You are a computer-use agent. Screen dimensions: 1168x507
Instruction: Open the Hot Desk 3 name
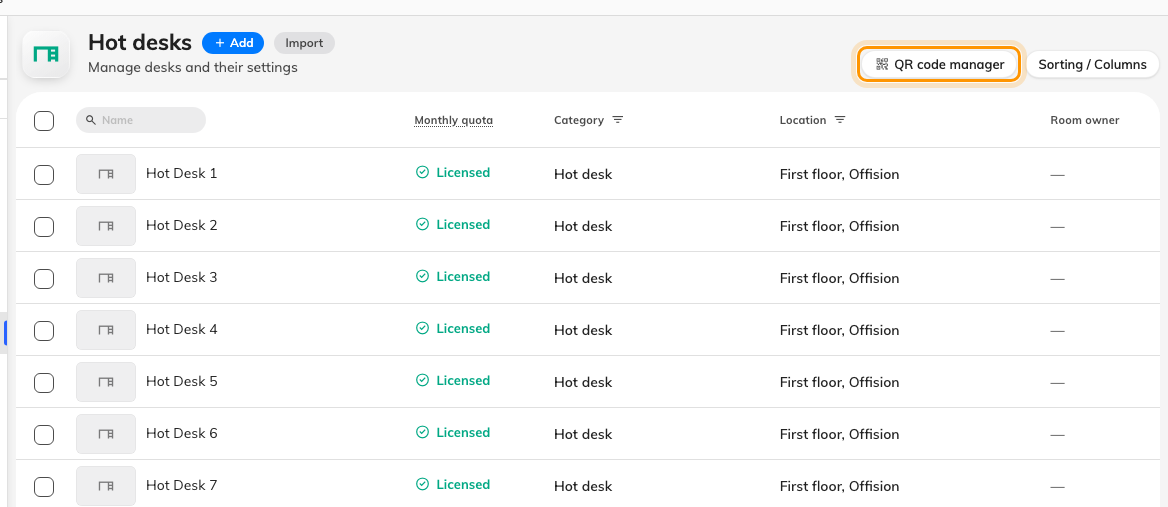click(182, 278)
